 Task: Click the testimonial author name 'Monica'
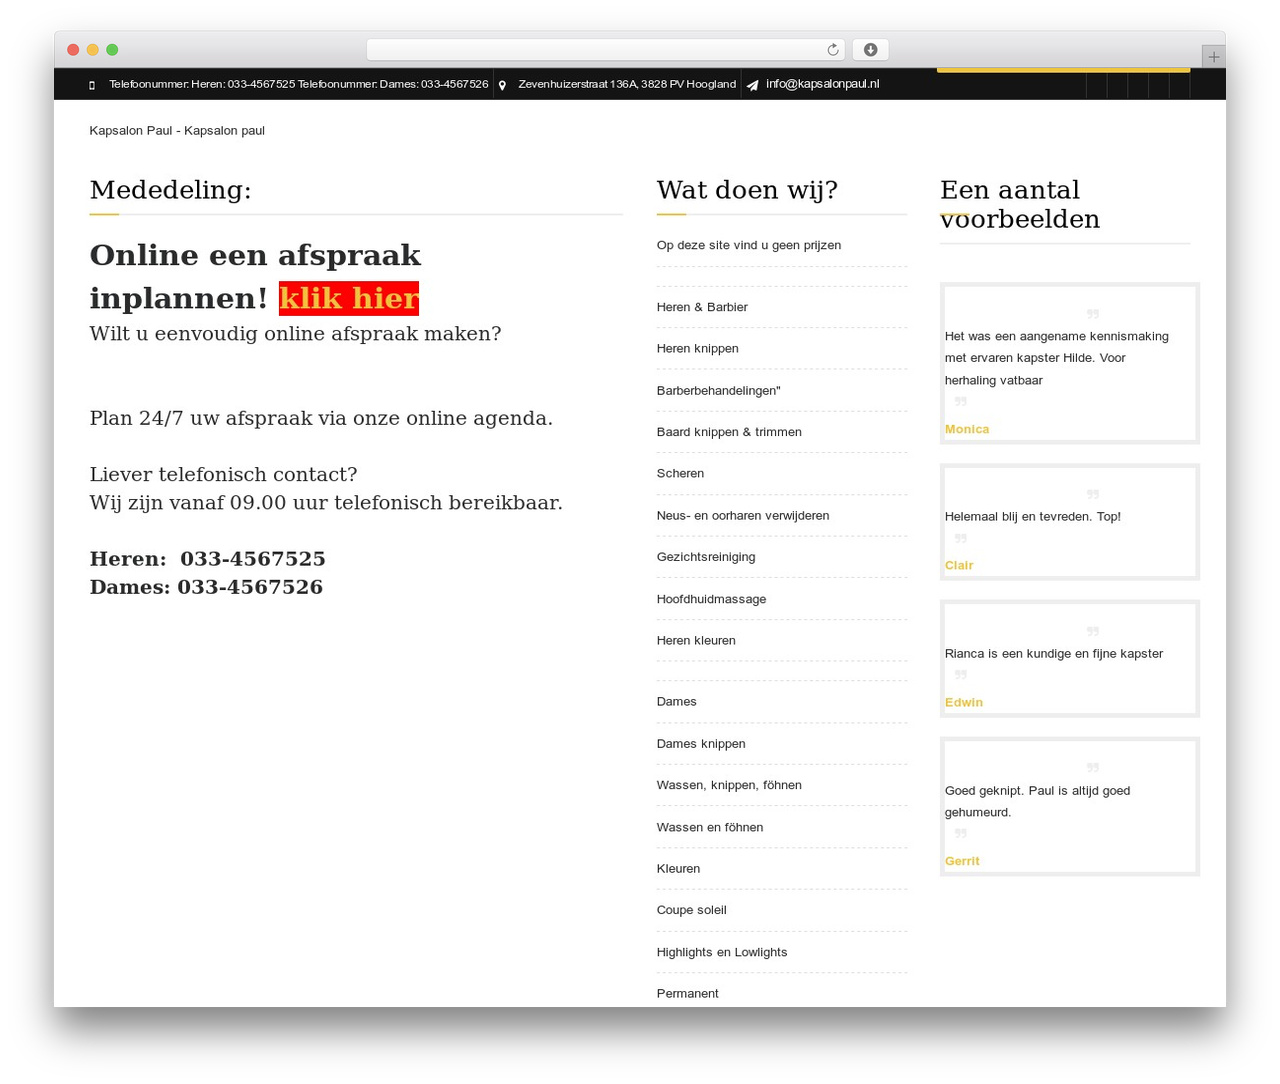(967, 430)
